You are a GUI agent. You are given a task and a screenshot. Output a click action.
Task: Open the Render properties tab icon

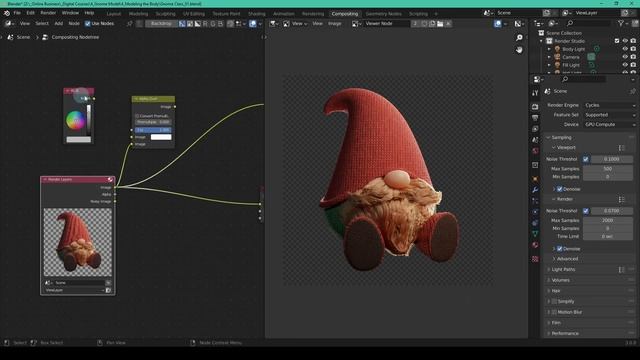point(535,107)
